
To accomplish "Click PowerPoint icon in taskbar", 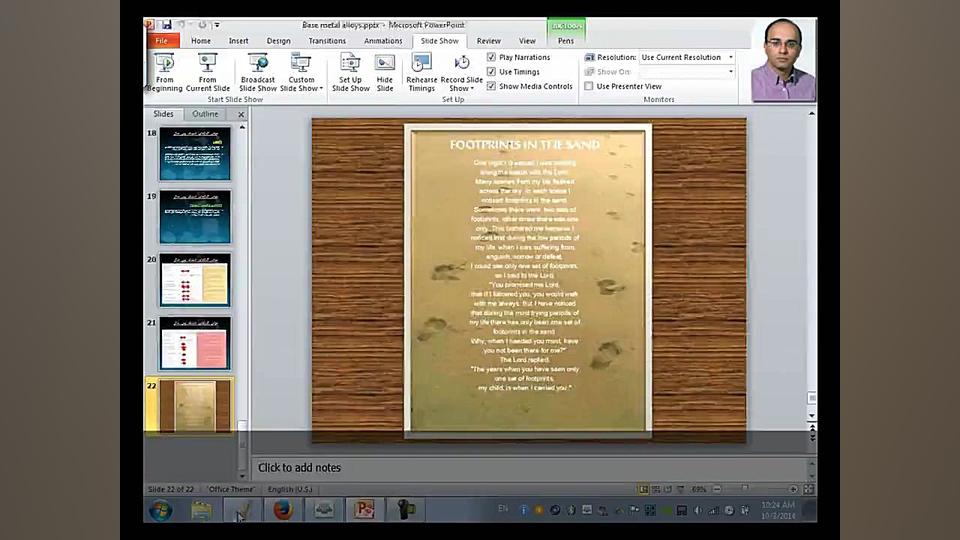I will pos(364,509).
